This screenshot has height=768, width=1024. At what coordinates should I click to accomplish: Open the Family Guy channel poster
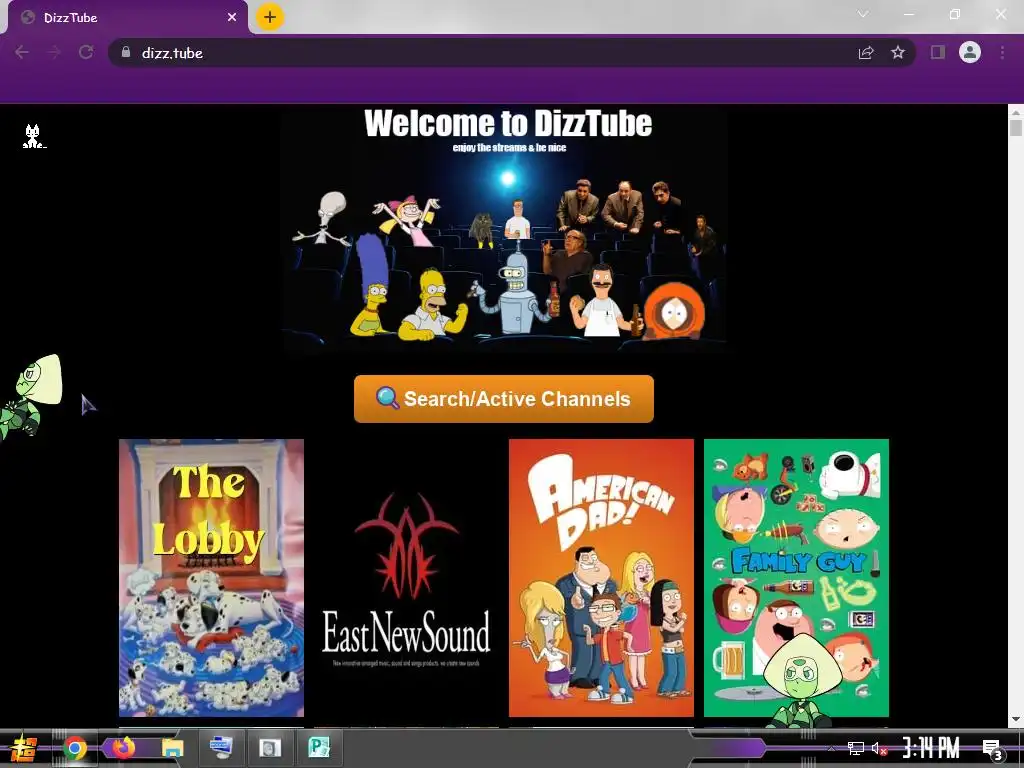[796, 578]
